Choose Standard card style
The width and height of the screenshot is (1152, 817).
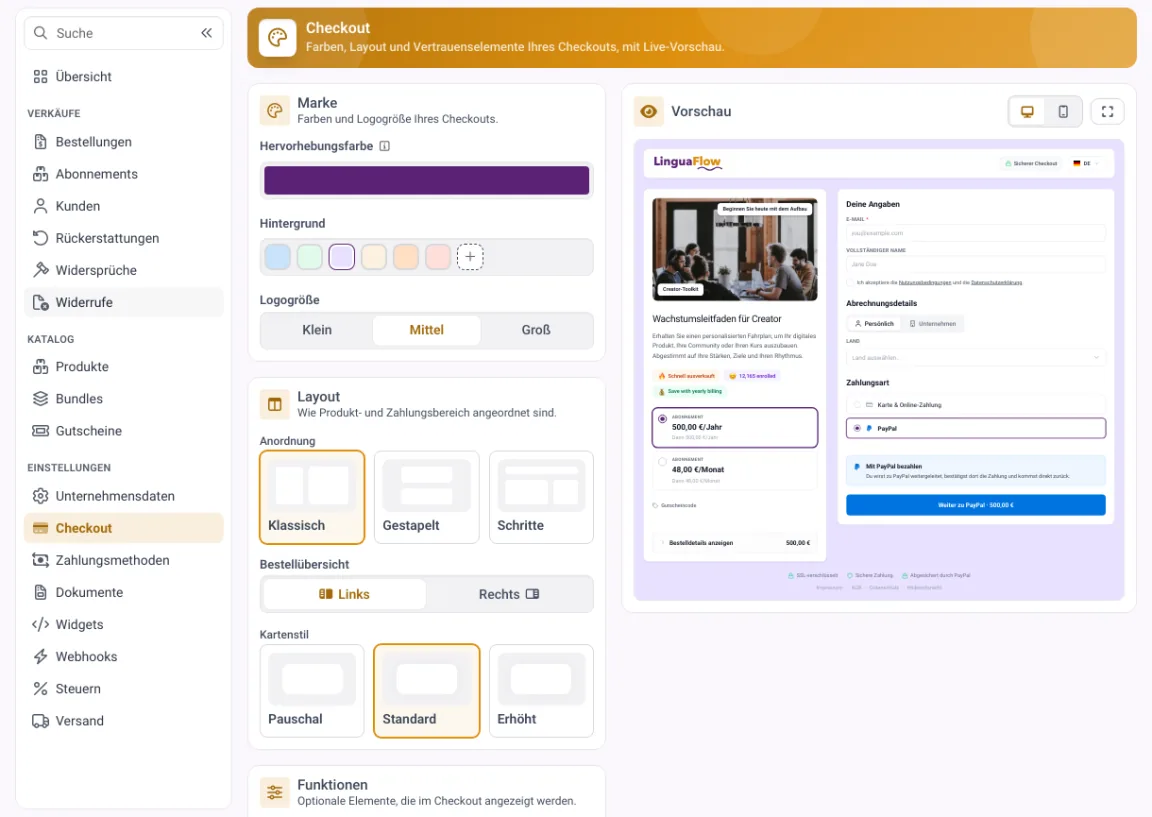point(427,691)
